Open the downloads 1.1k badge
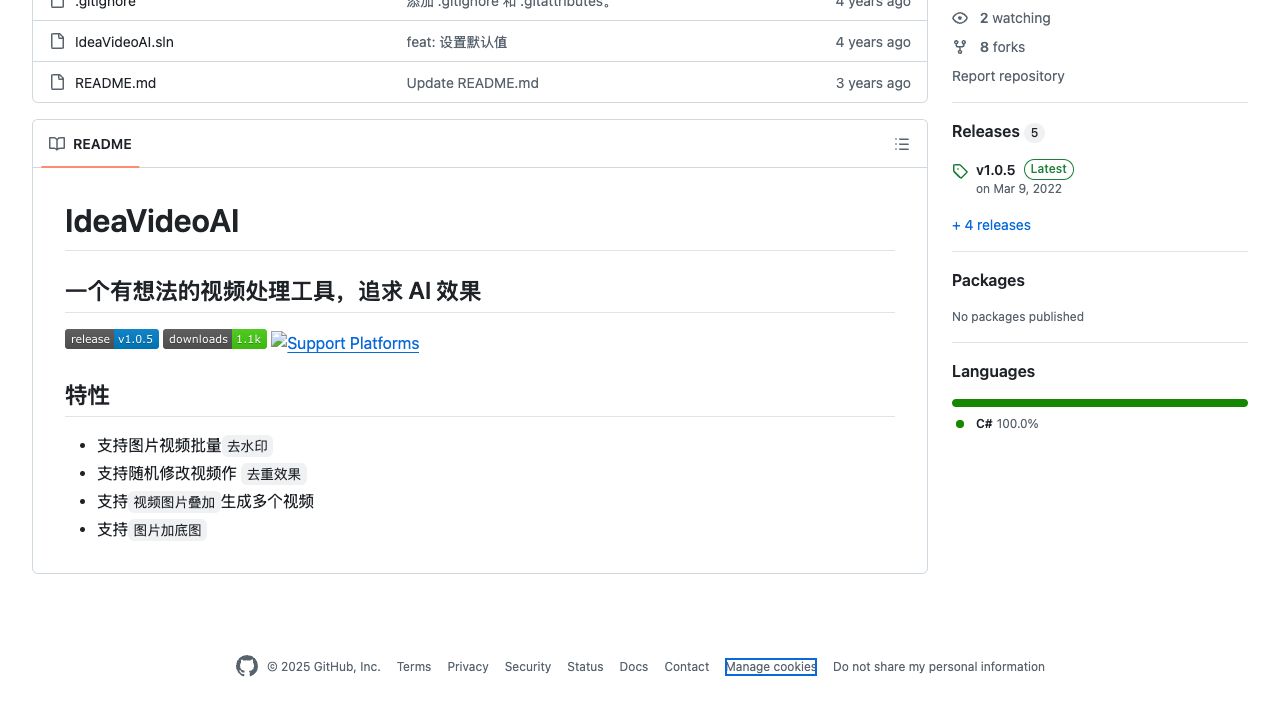The width and height of the screenshot is (1280, 720). pos(215,339)
